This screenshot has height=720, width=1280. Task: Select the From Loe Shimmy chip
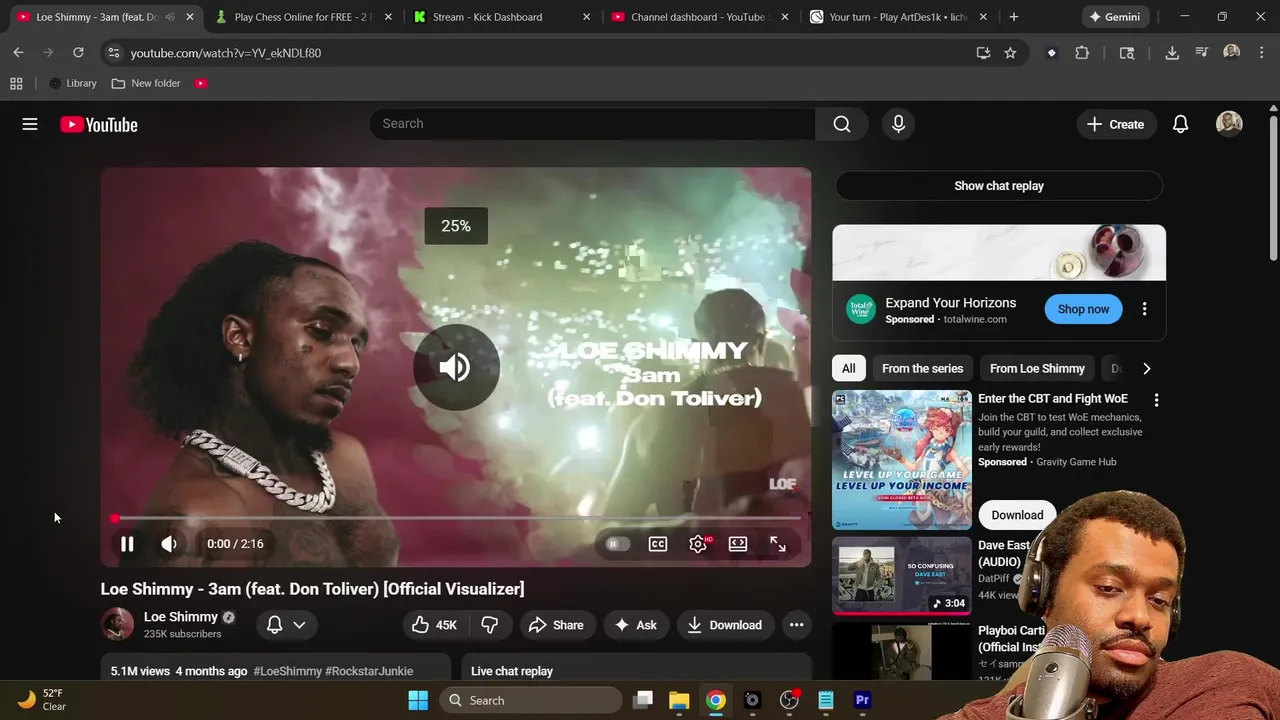click(1037, 368)
